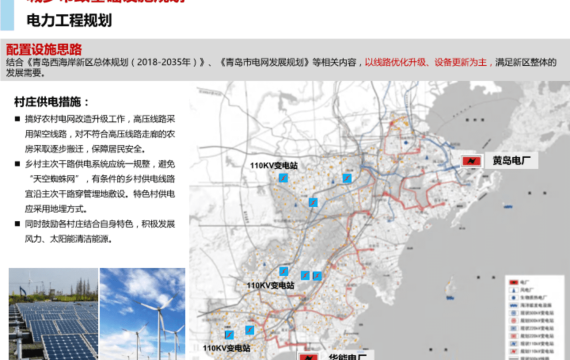Click substation icon directly below top 110KV变电站 label
Screen dimensions: 570x360
pos(283,178)
